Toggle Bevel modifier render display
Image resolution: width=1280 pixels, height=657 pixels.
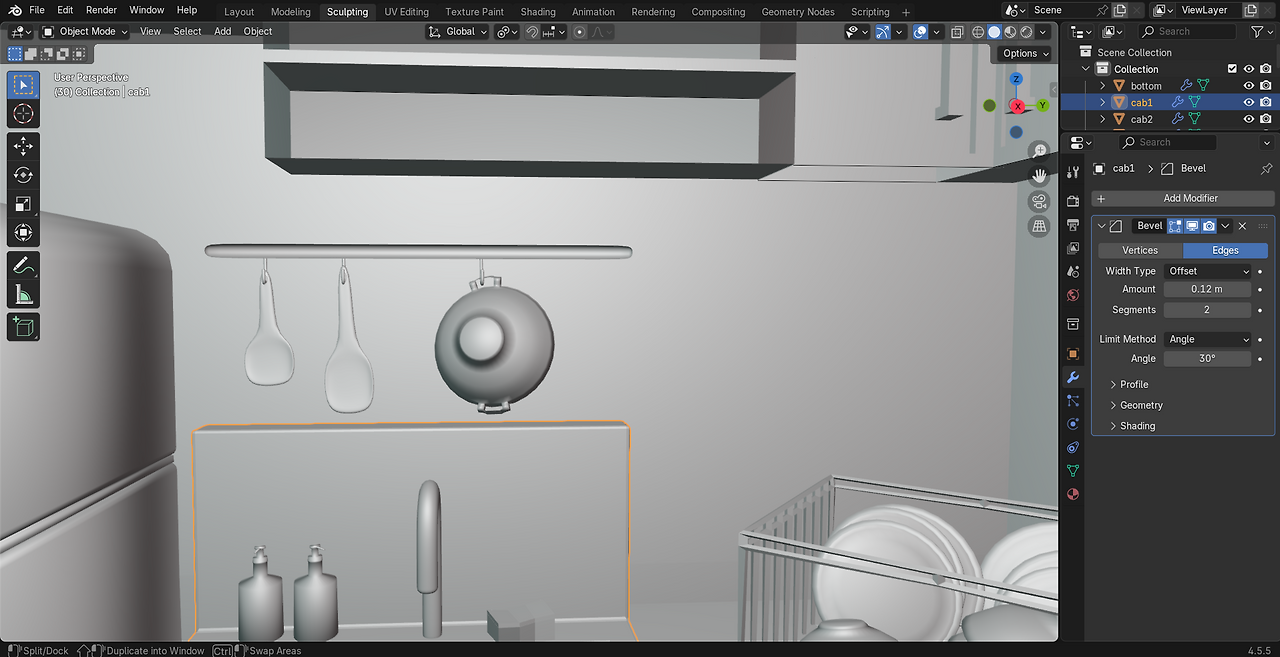coord(1209,226)
